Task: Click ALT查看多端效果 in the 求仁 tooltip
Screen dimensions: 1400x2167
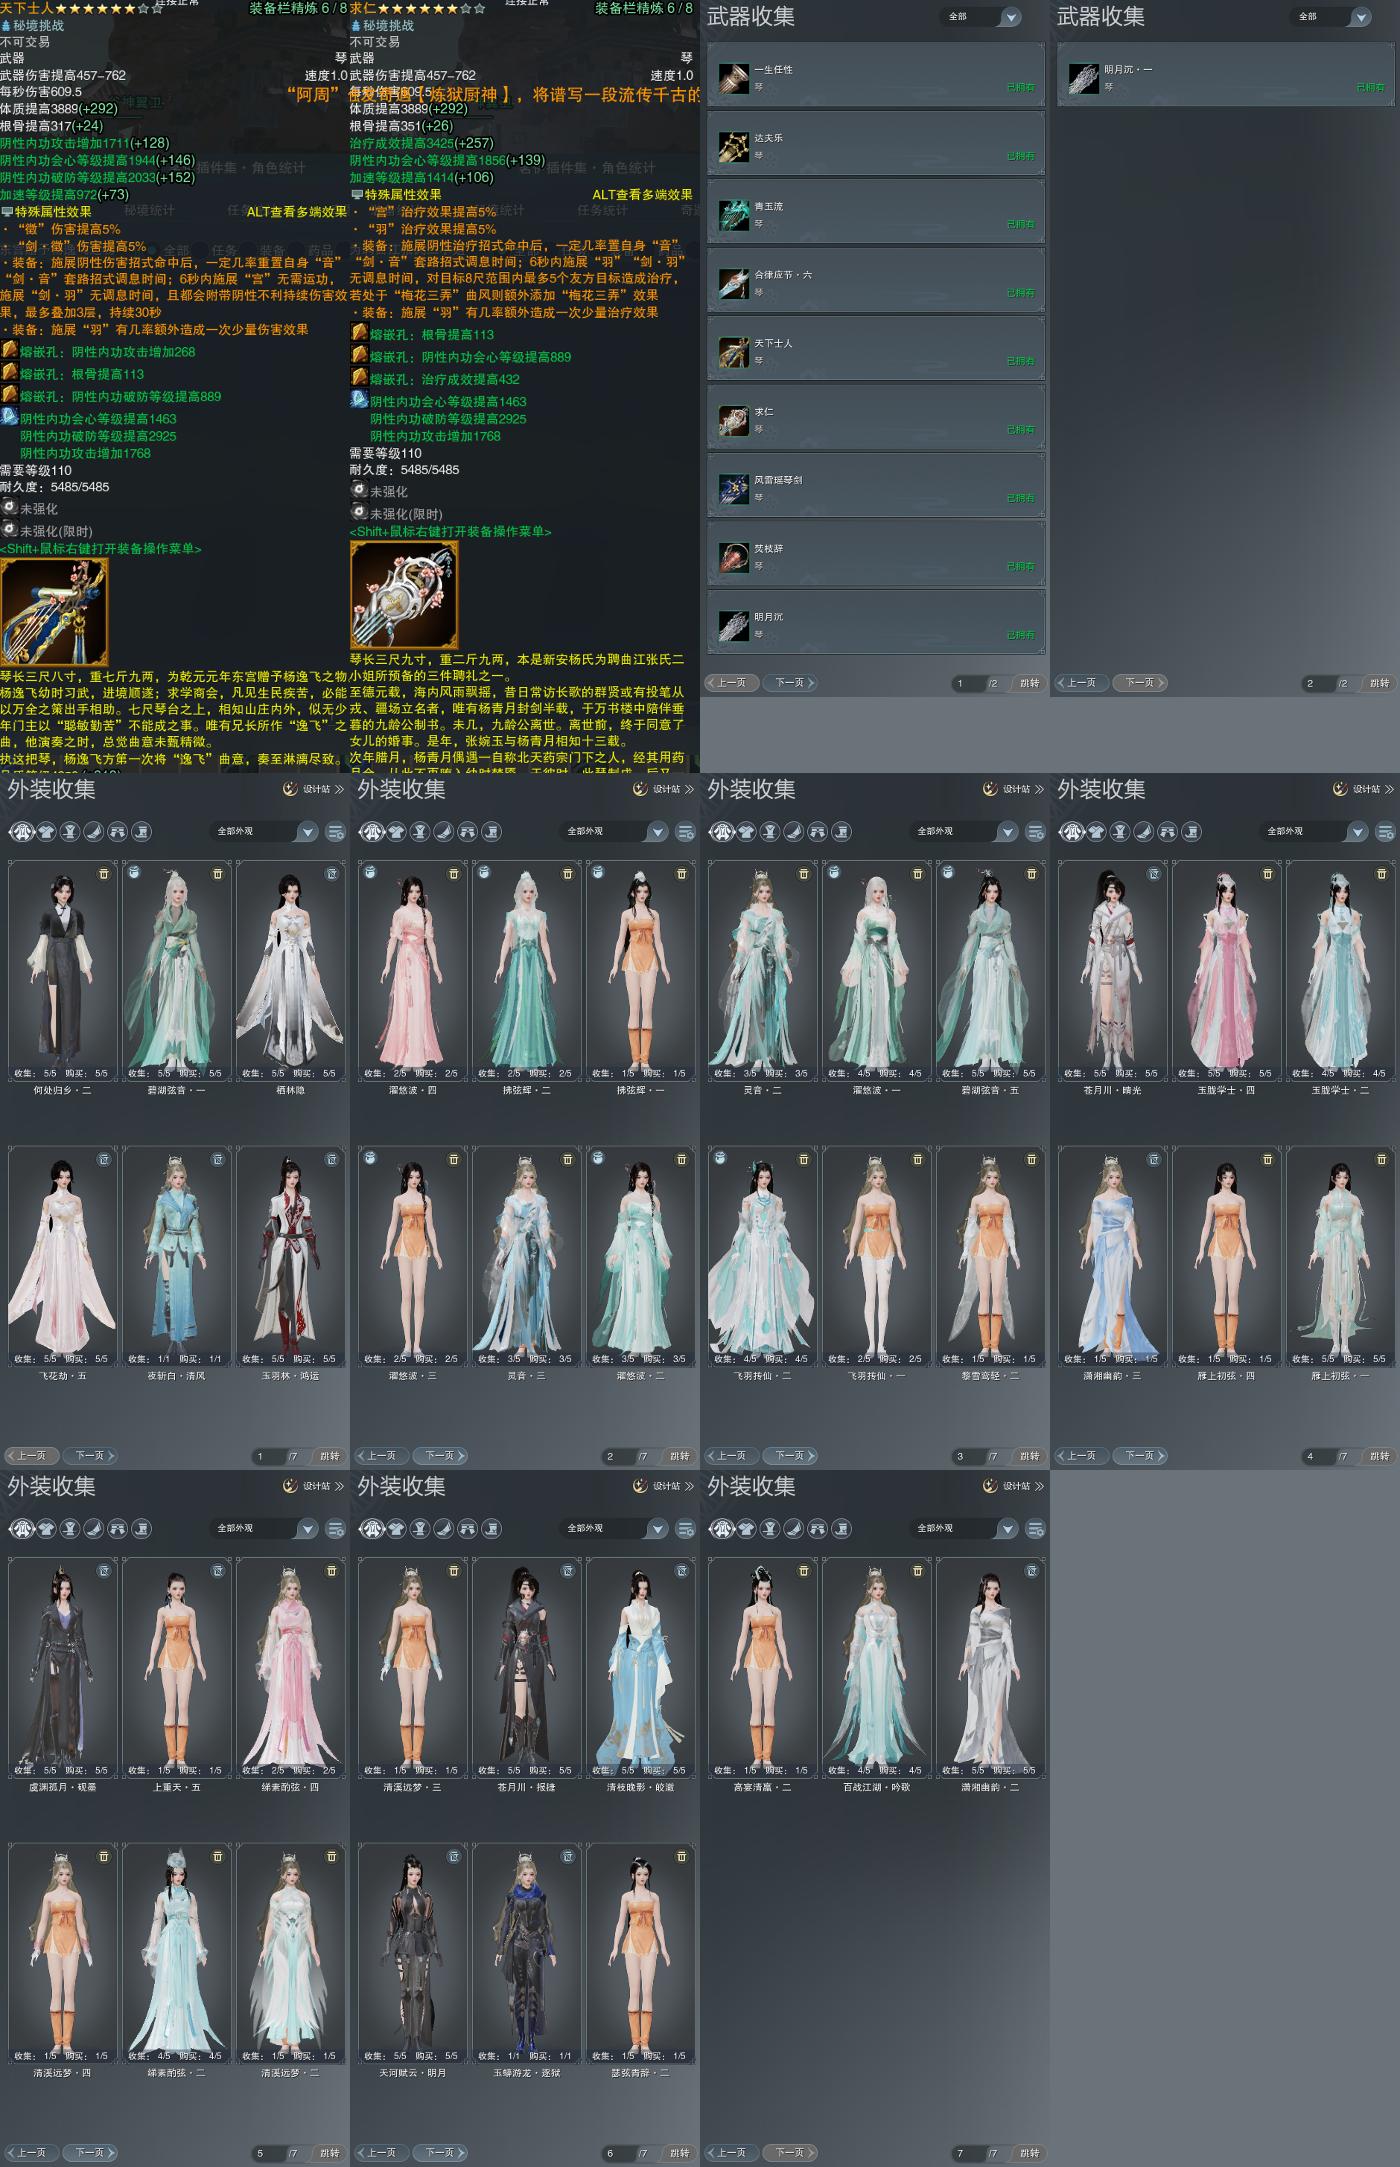Action: point(642,194)
